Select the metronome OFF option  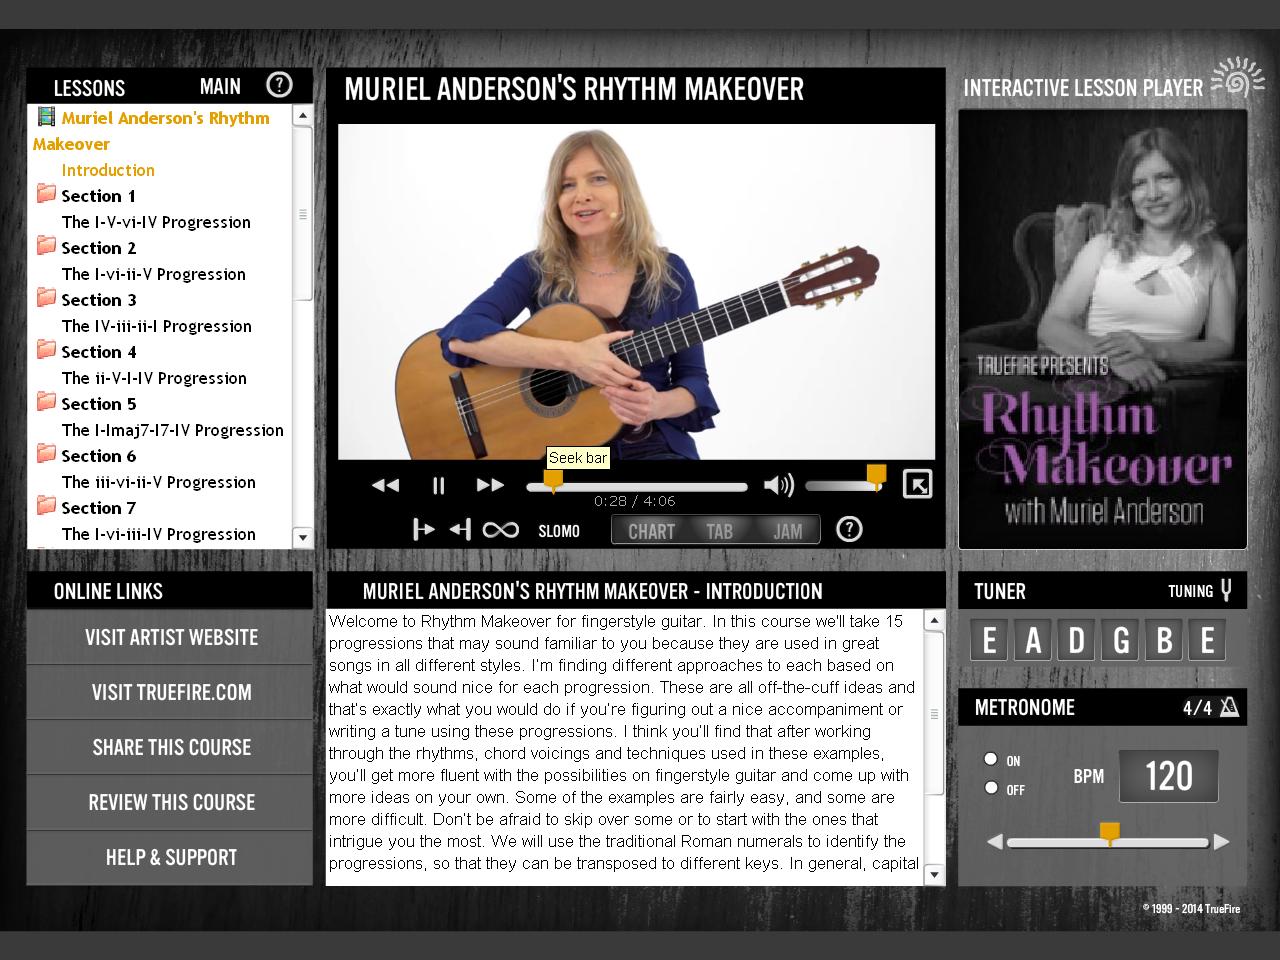pyautogui.click(x=991, y=788)
